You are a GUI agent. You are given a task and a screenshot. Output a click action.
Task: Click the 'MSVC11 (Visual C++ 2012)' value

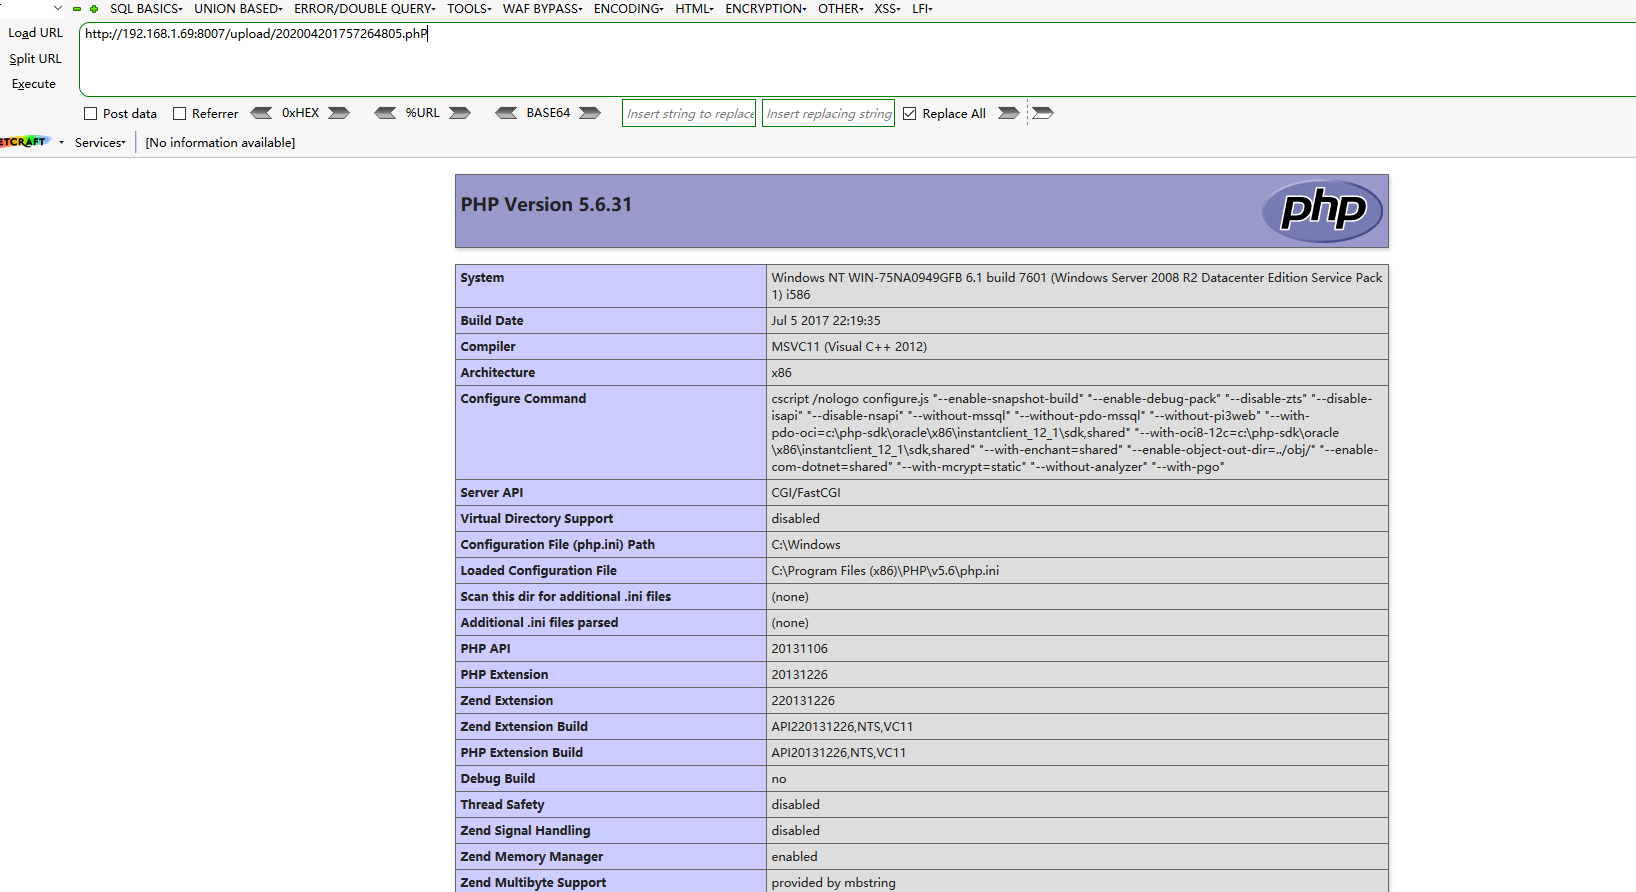click(x=849, y=347)
